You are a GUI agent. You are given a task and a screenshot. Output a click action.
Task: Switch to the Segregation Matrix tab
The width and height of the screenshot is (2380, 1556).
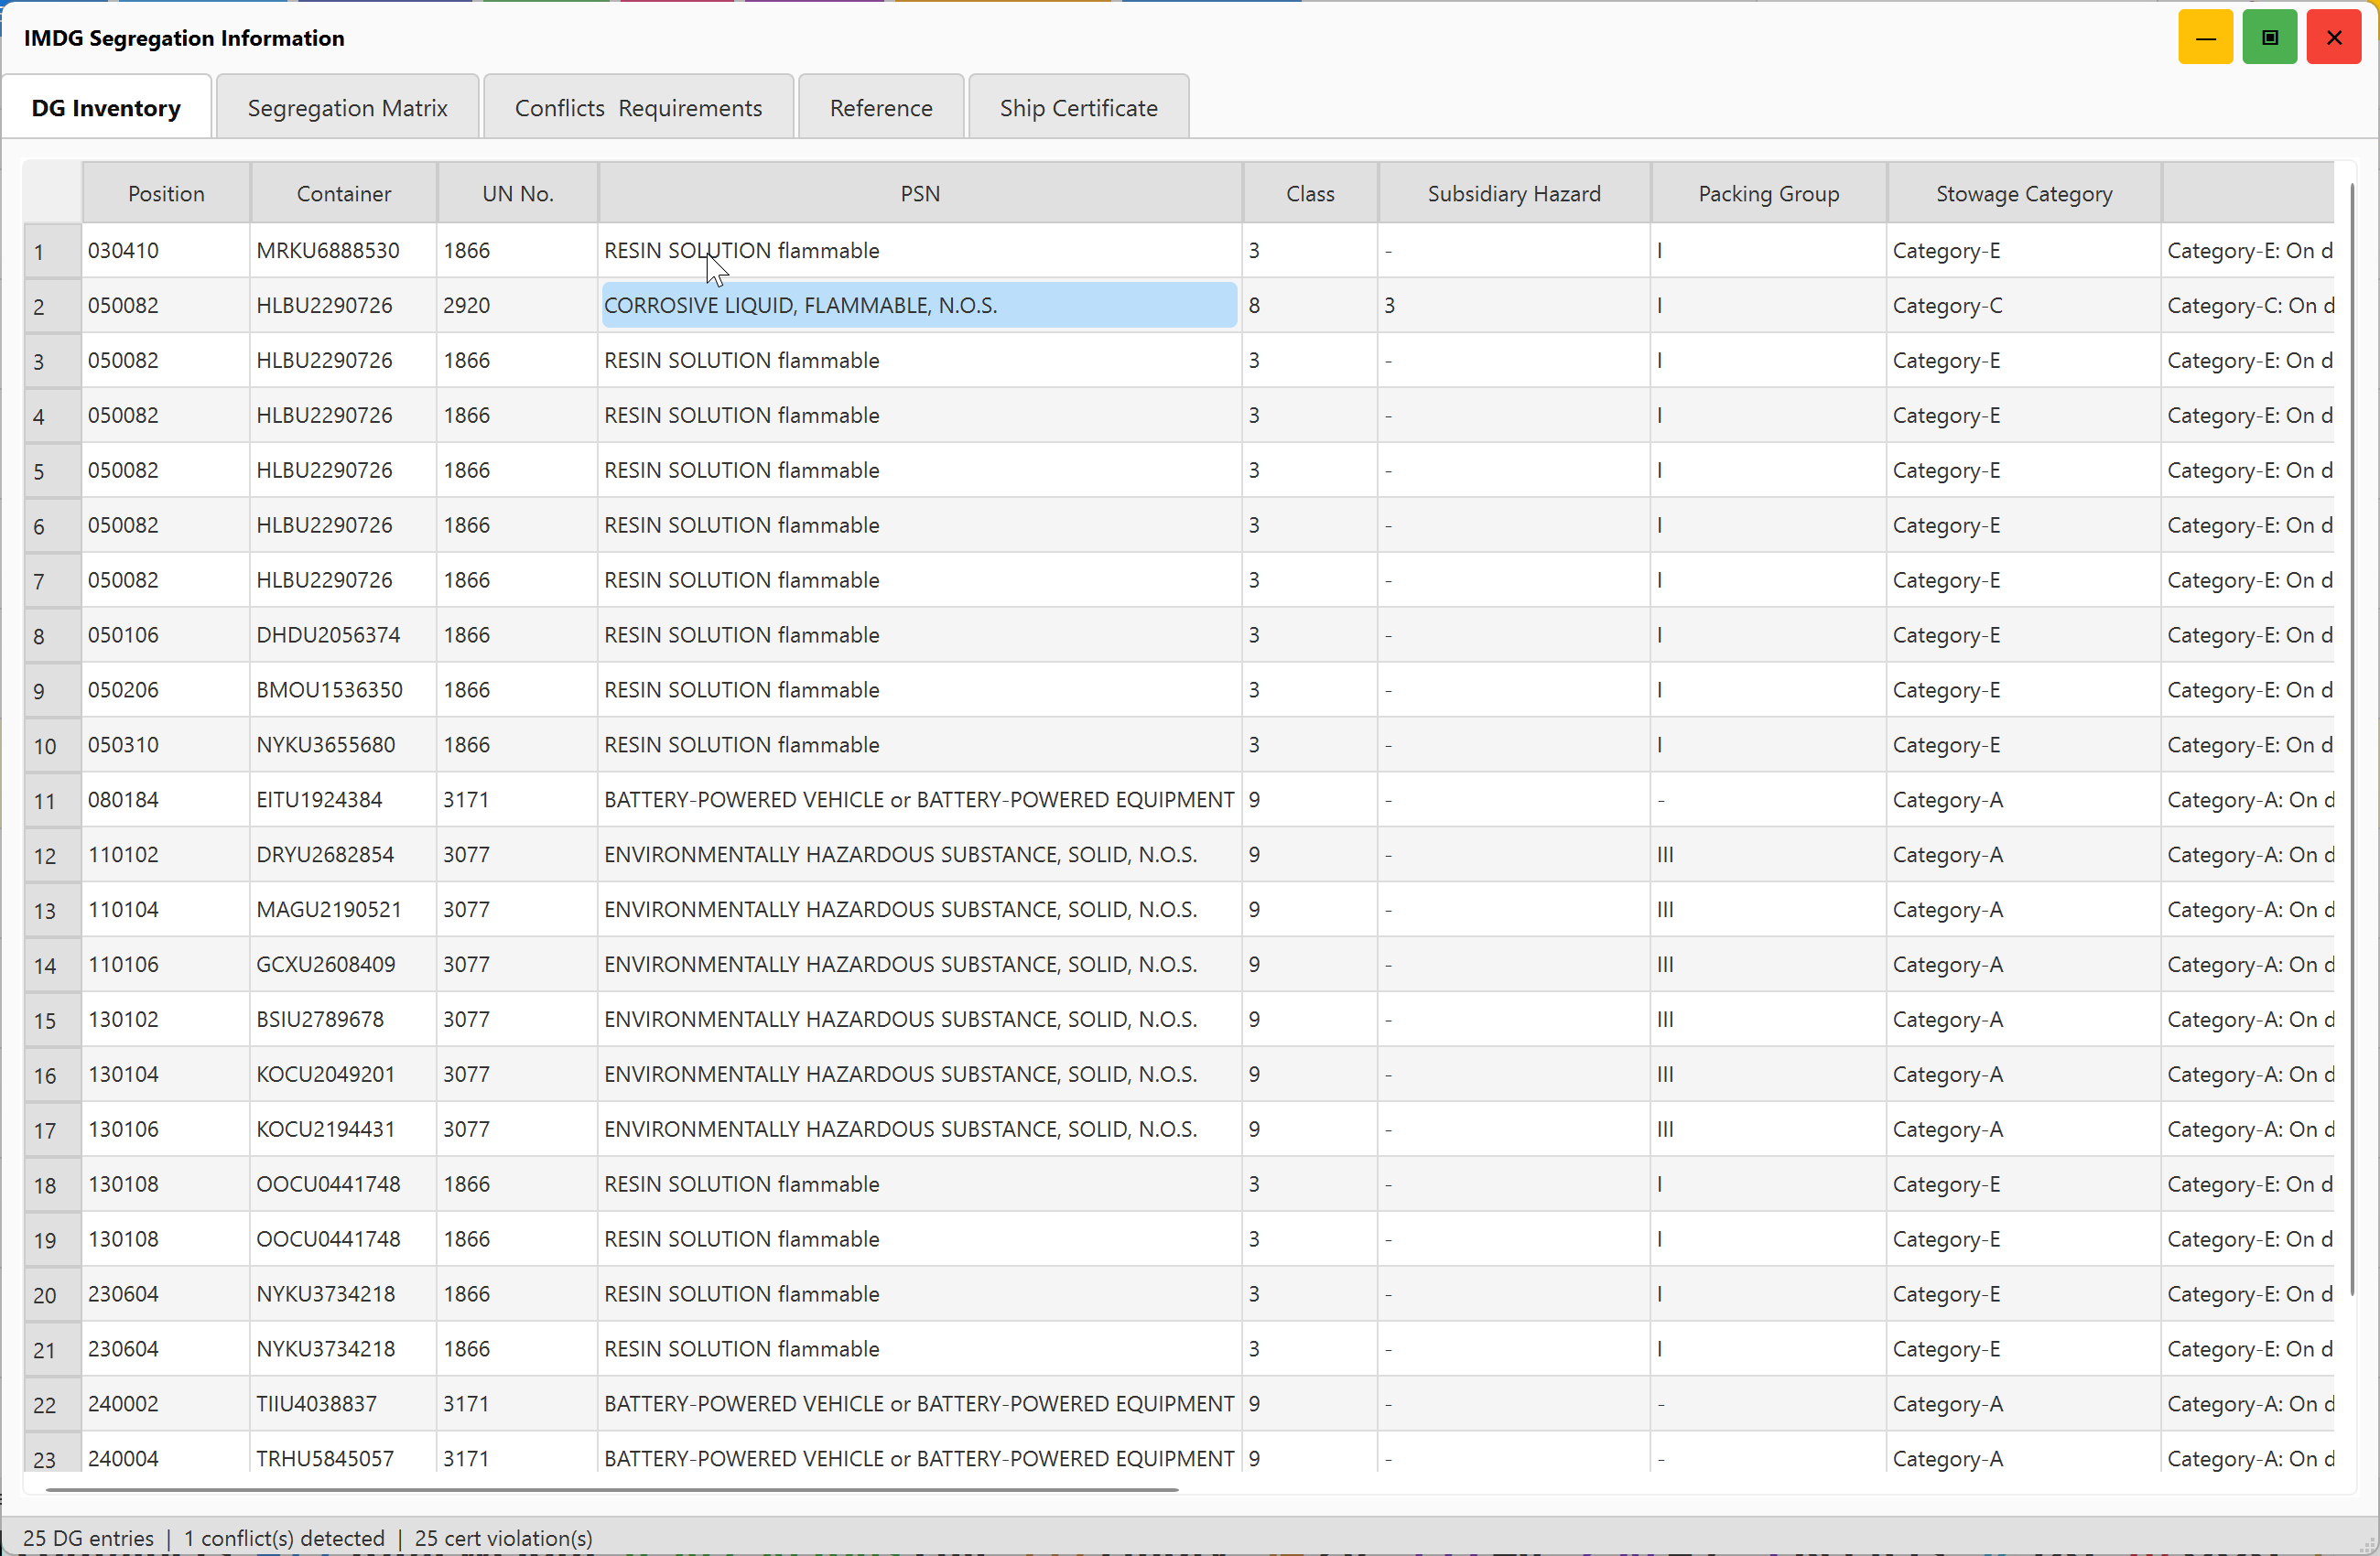[x=347, y=107]
